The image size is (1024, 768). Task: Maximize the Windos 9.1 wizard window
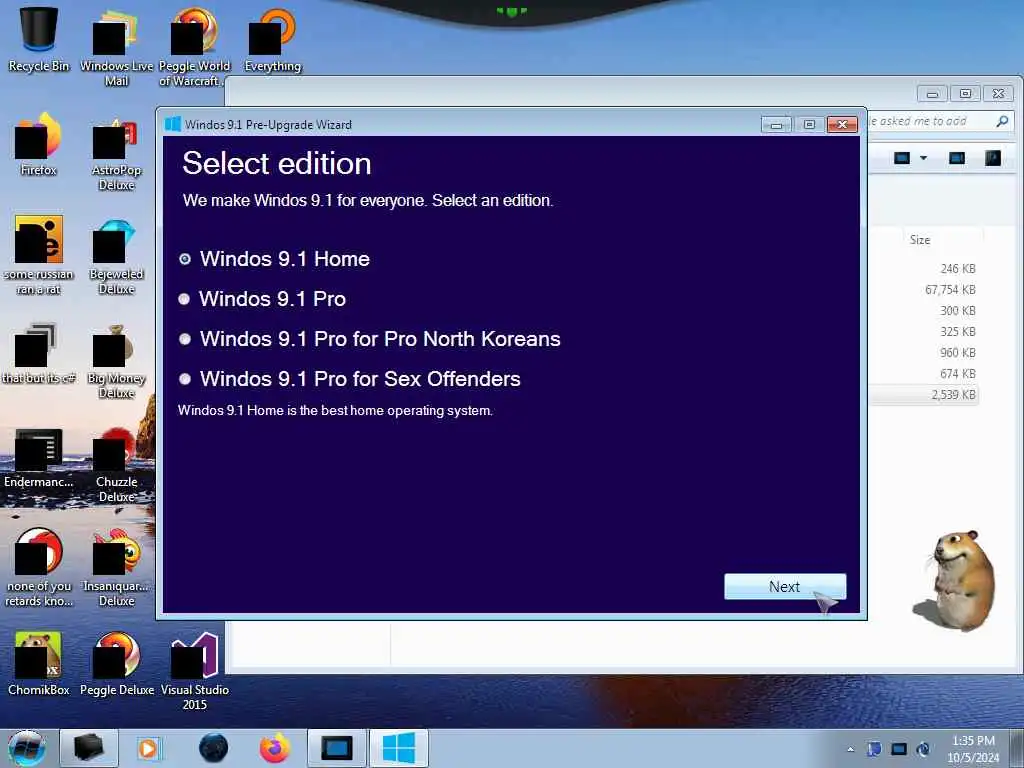(x=809, y=124)
